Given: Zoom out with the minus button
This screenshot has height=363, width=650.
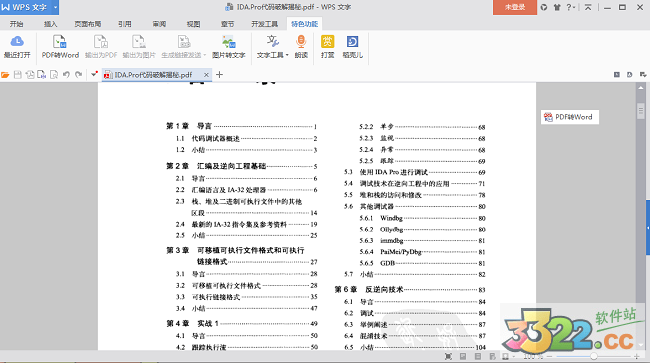Looking at the screenshot, I should point(550,356).
